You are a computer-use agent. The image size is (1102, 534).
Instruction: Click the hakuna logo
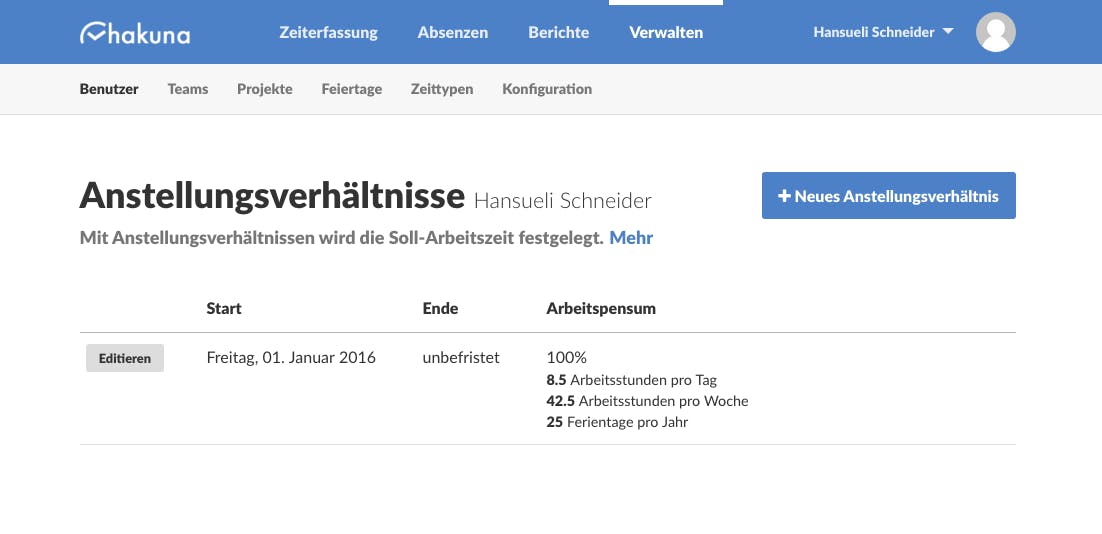pyautogui.click(x=134, y=33)
